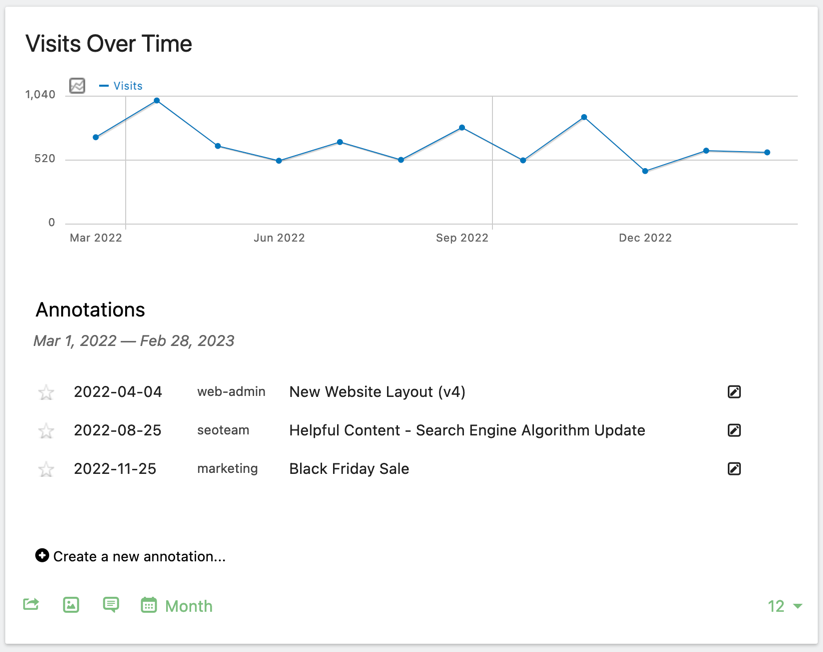Open the Month period selector
823x652 pixels.
coord(177,606)
